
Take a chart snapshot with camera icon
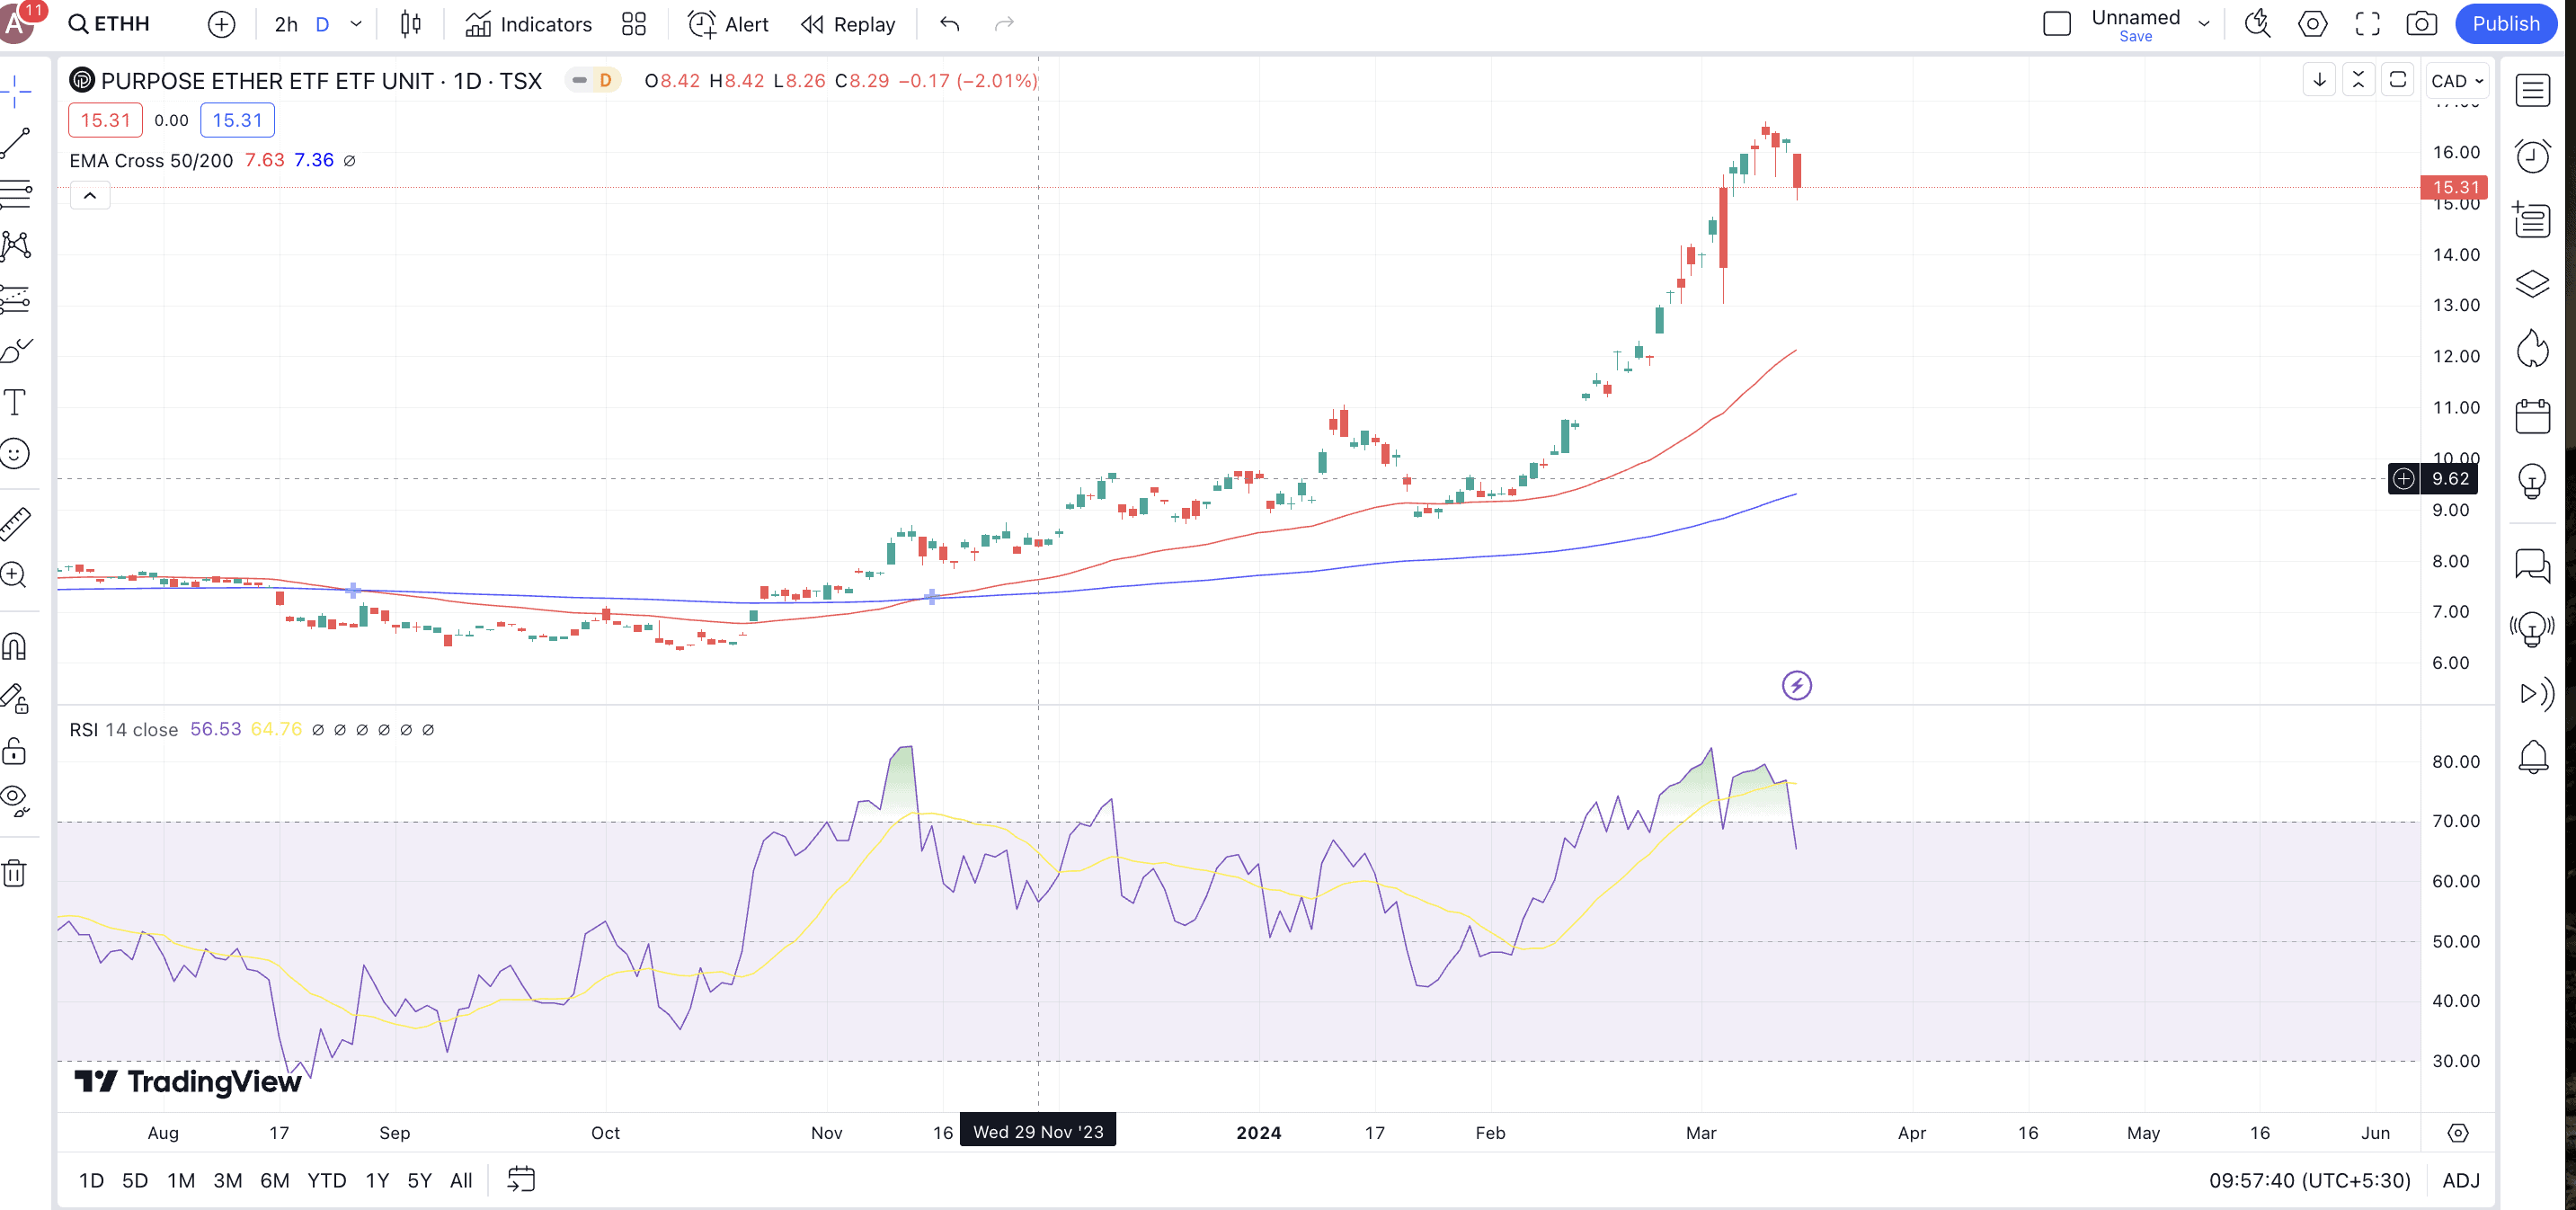tap(2421, 24)
